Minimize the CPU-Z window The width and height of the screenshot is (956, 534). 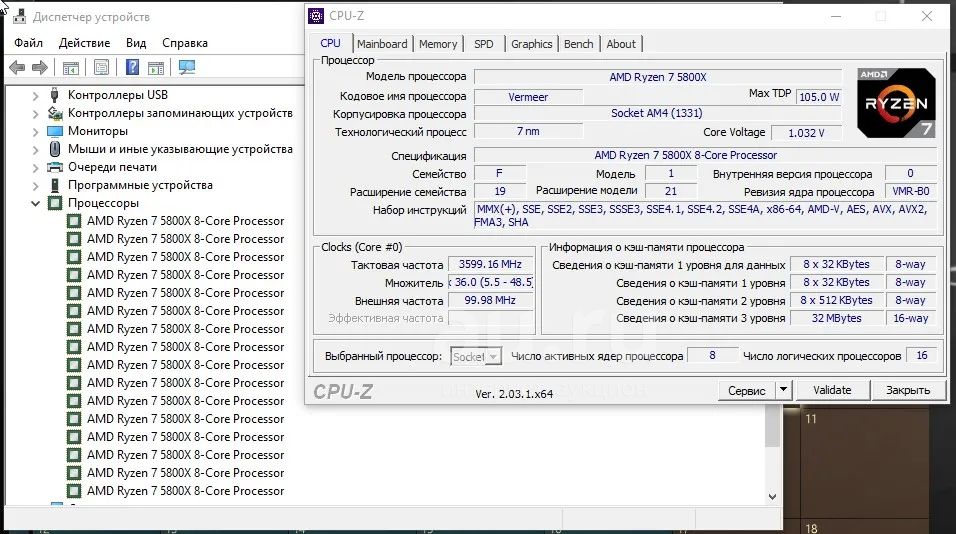[x=836, y=16]
